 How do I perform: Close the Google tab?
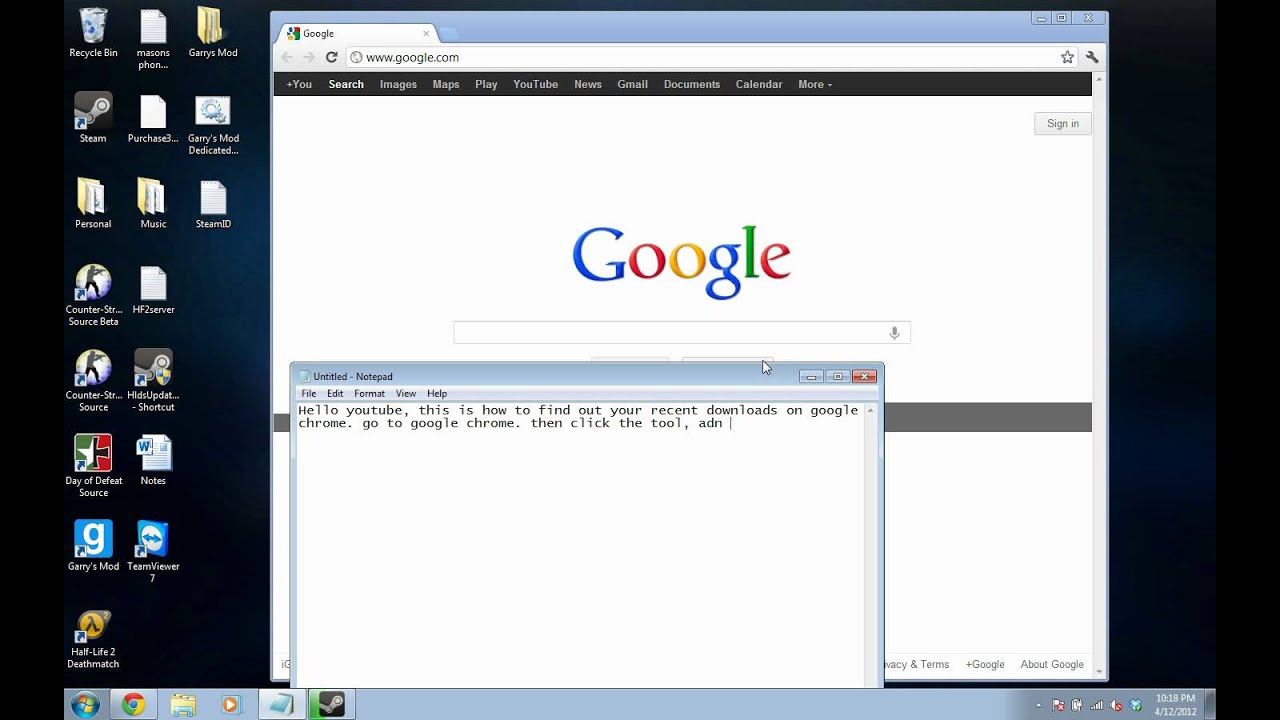tap(426, 33)
